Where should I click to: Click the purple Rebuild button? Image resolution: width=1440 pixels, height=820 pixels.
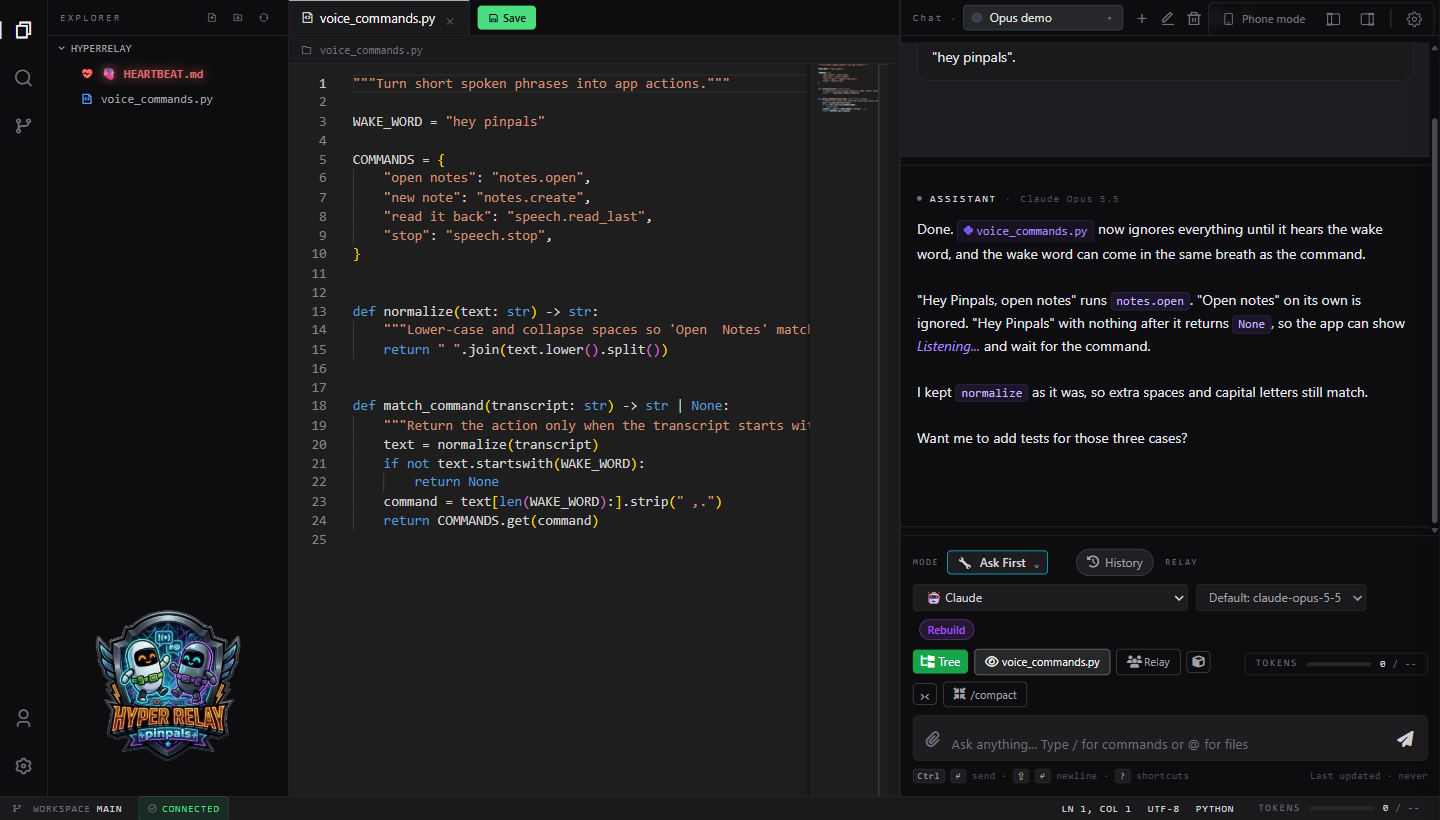946,630
